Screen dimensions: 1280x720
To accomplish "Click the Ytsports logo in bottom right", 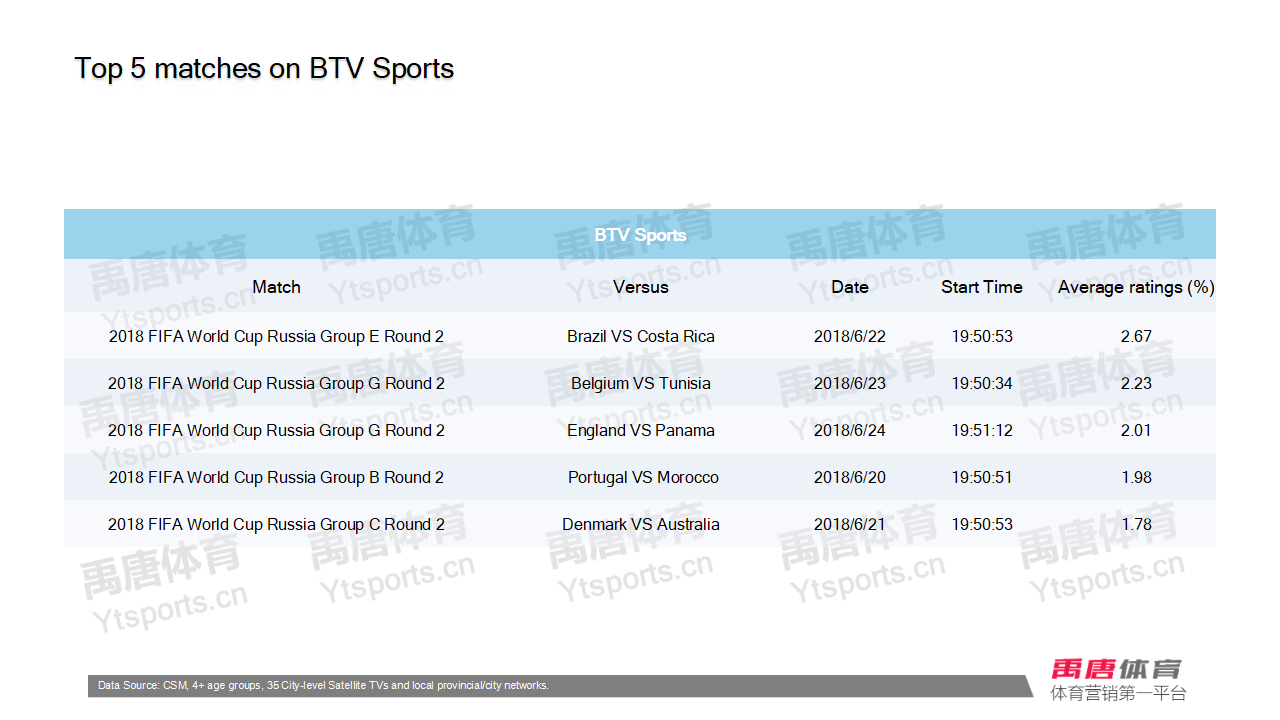I will (x=1117, y=679).
